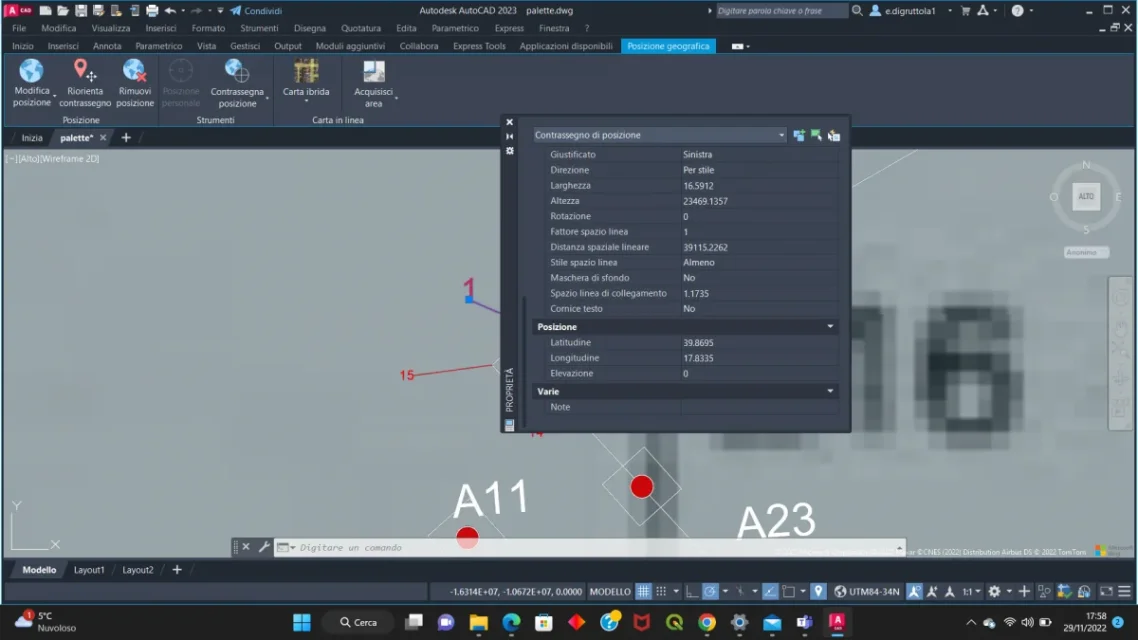Viewport: 1138px width, 640px height.
Task: Toggle polar tracking in the status bar
Action: (710, 592)
